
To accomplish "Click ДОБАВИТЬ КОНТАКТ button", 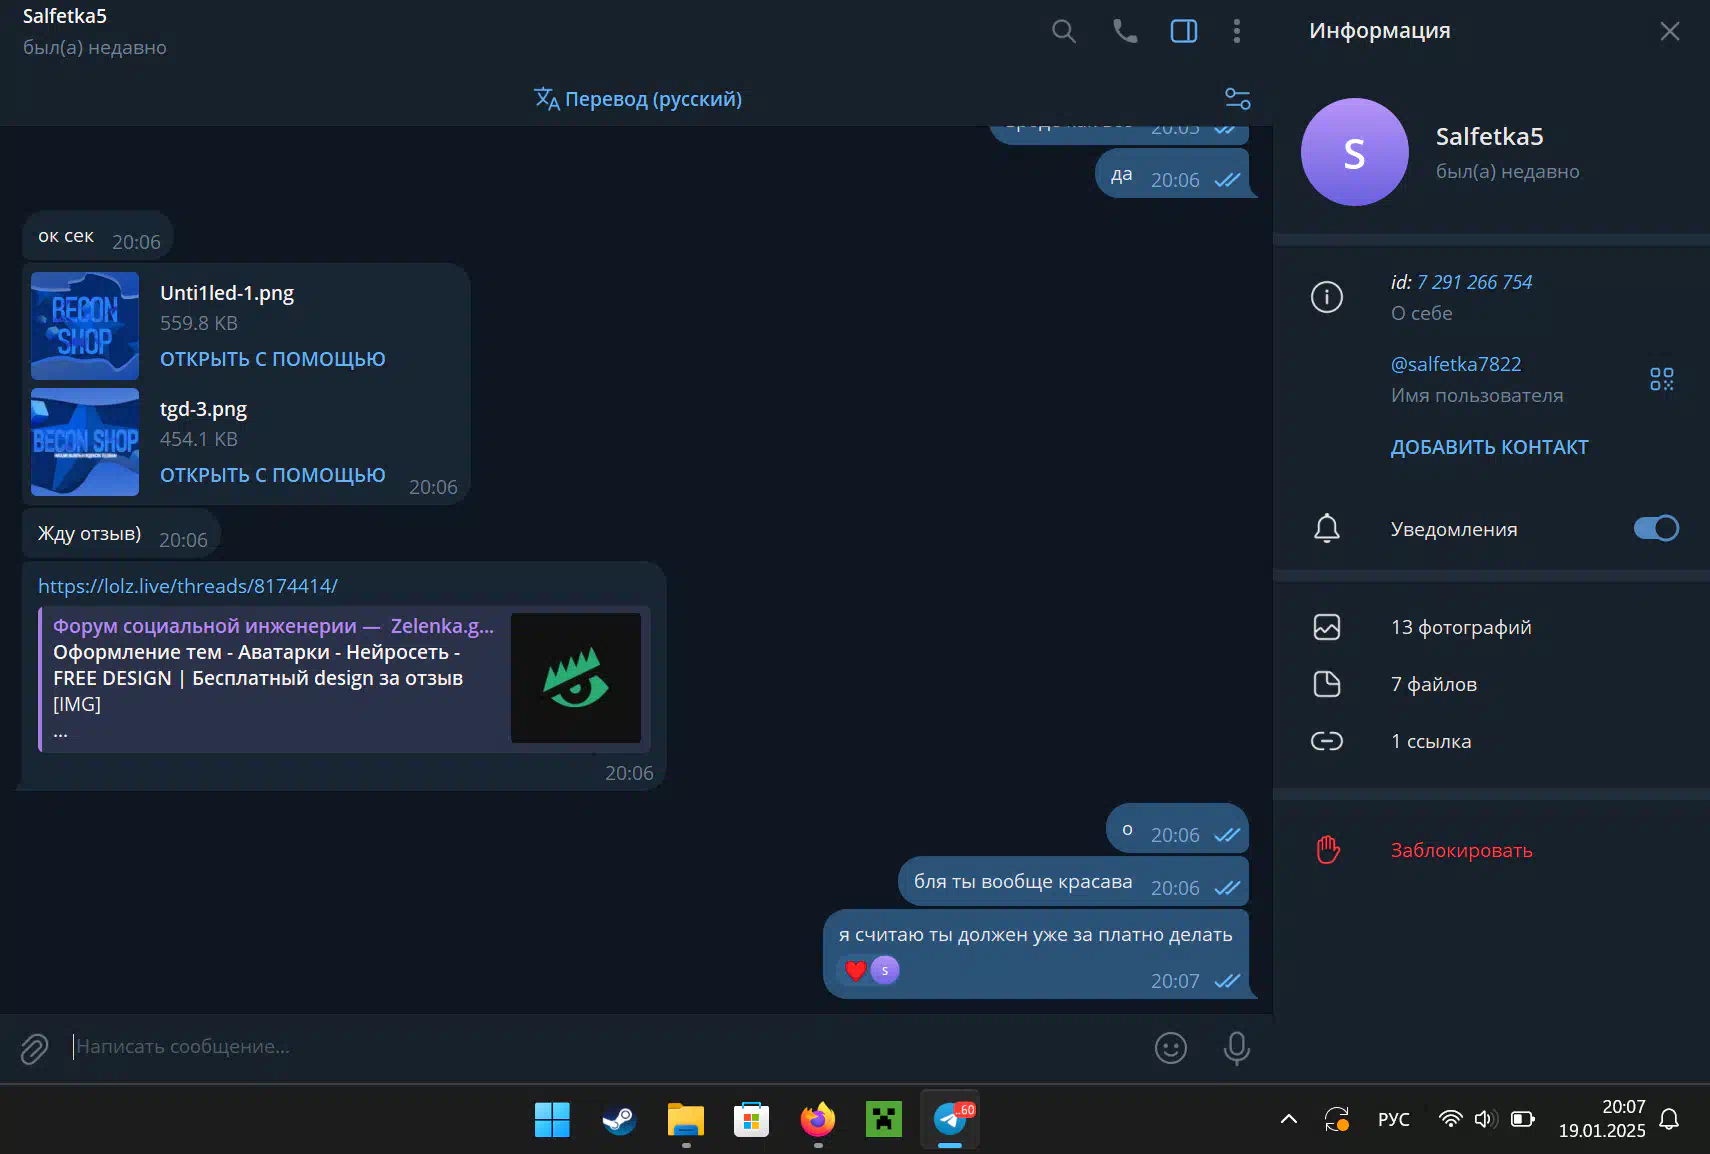I will [1489, 447].
